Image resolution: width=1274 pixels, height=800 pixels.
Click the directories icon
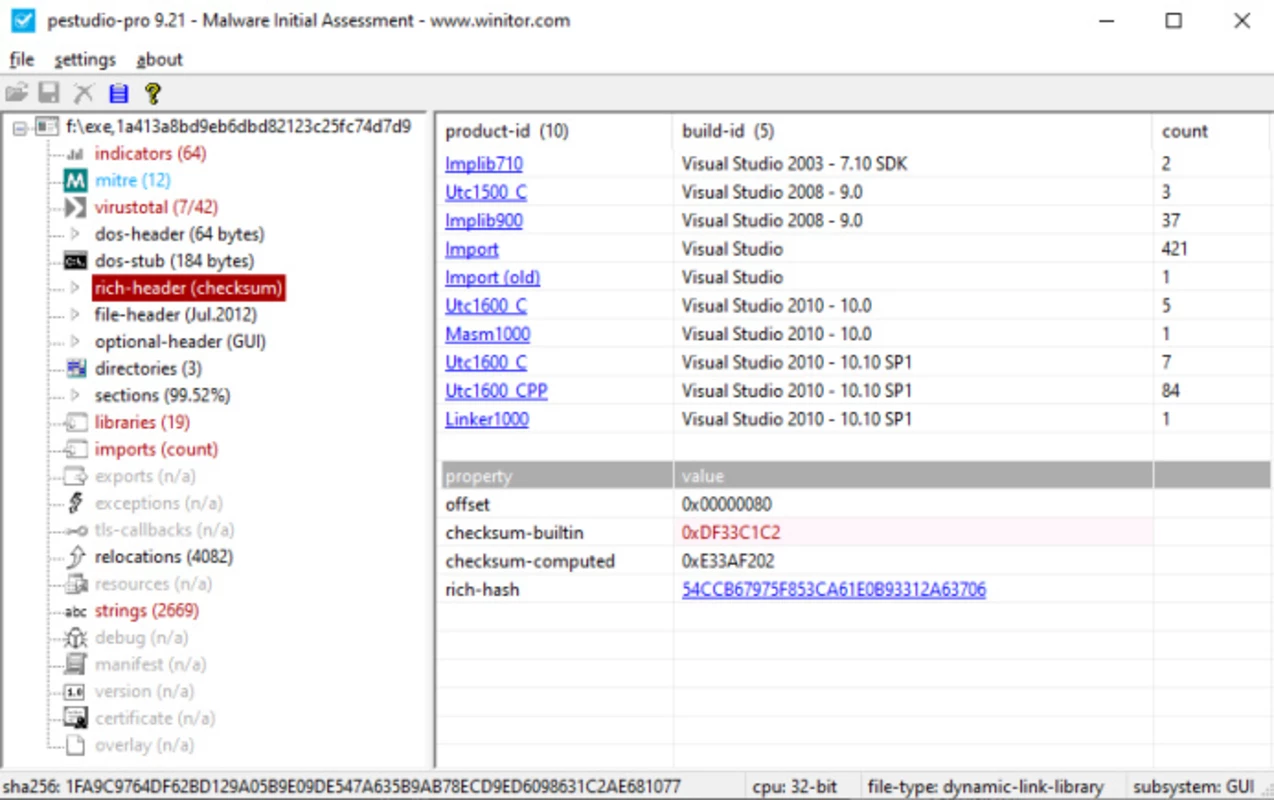[75, 369]
